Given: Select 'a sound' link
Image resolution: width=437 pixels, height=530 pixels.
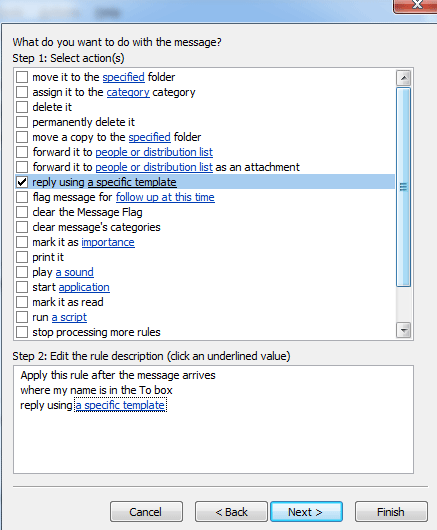Looking at the screenshot, I should [x=75, y=272].
